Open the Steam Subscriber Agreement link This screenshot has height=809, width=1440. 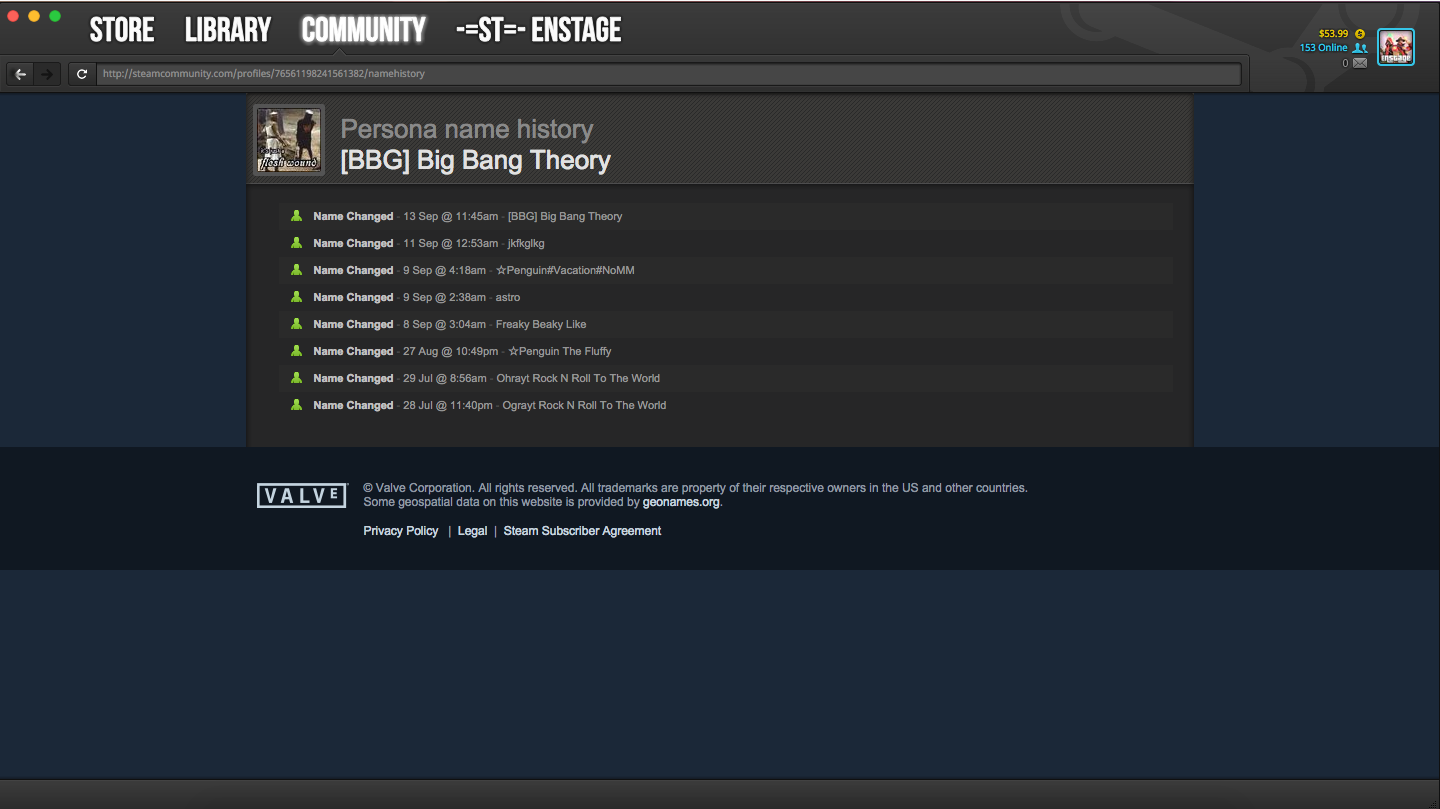coord(582,531)
